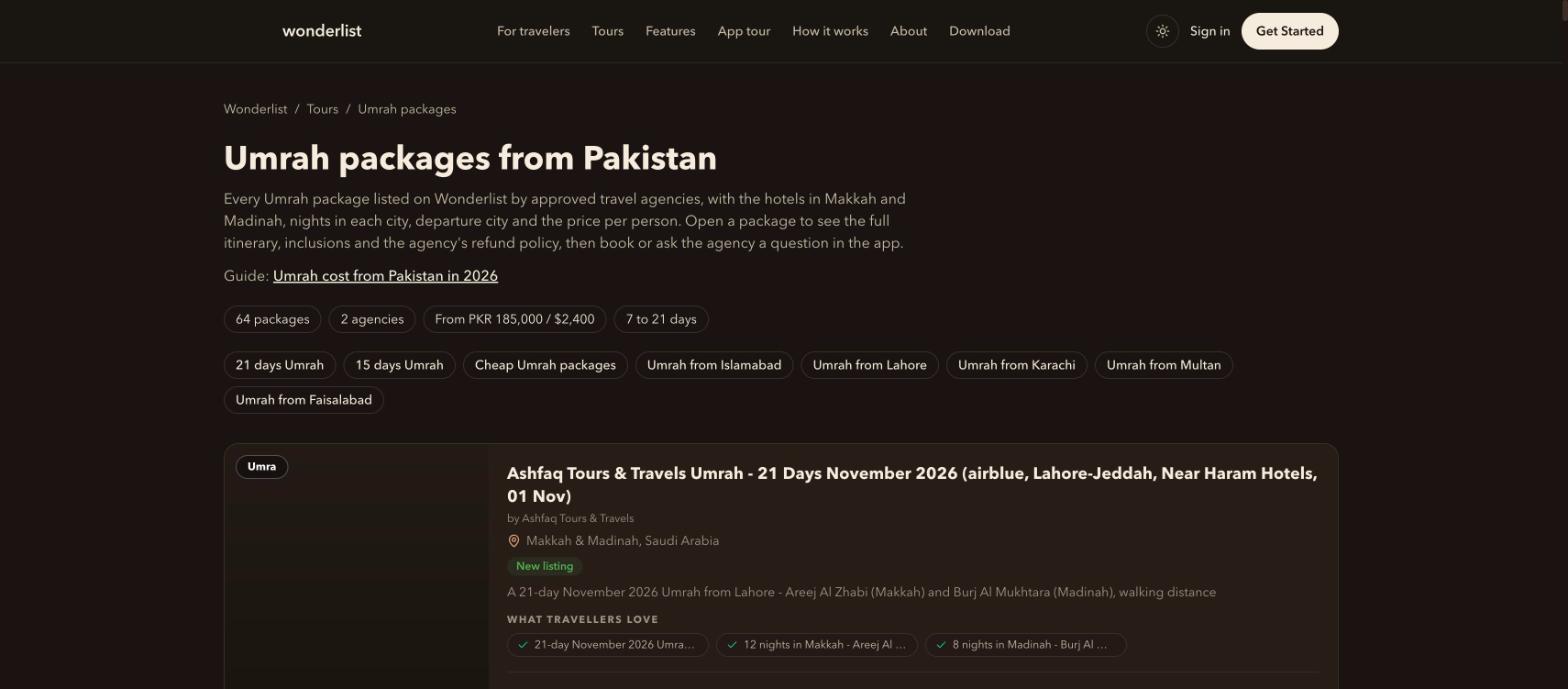Go to the Features page
1568x689 pixels.
pyautogui.click(x=670, y=31)
